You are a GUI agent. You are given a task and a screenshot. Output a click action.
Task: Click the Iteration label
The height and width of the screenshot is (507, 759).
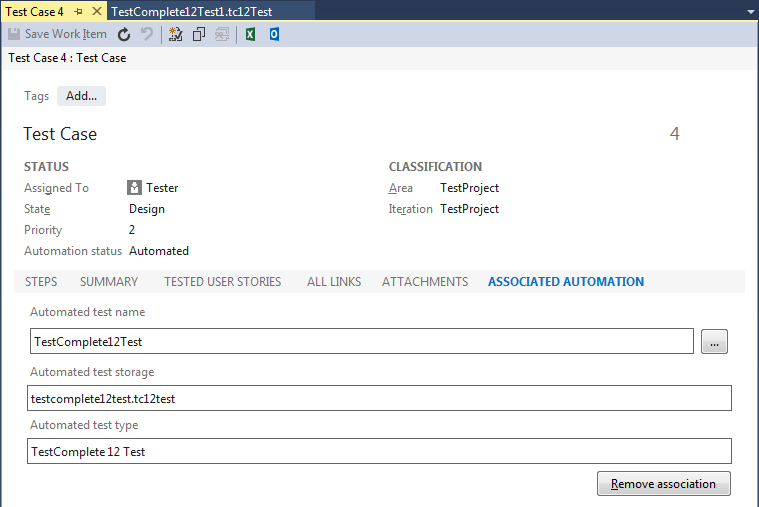[x=410, y=209]
